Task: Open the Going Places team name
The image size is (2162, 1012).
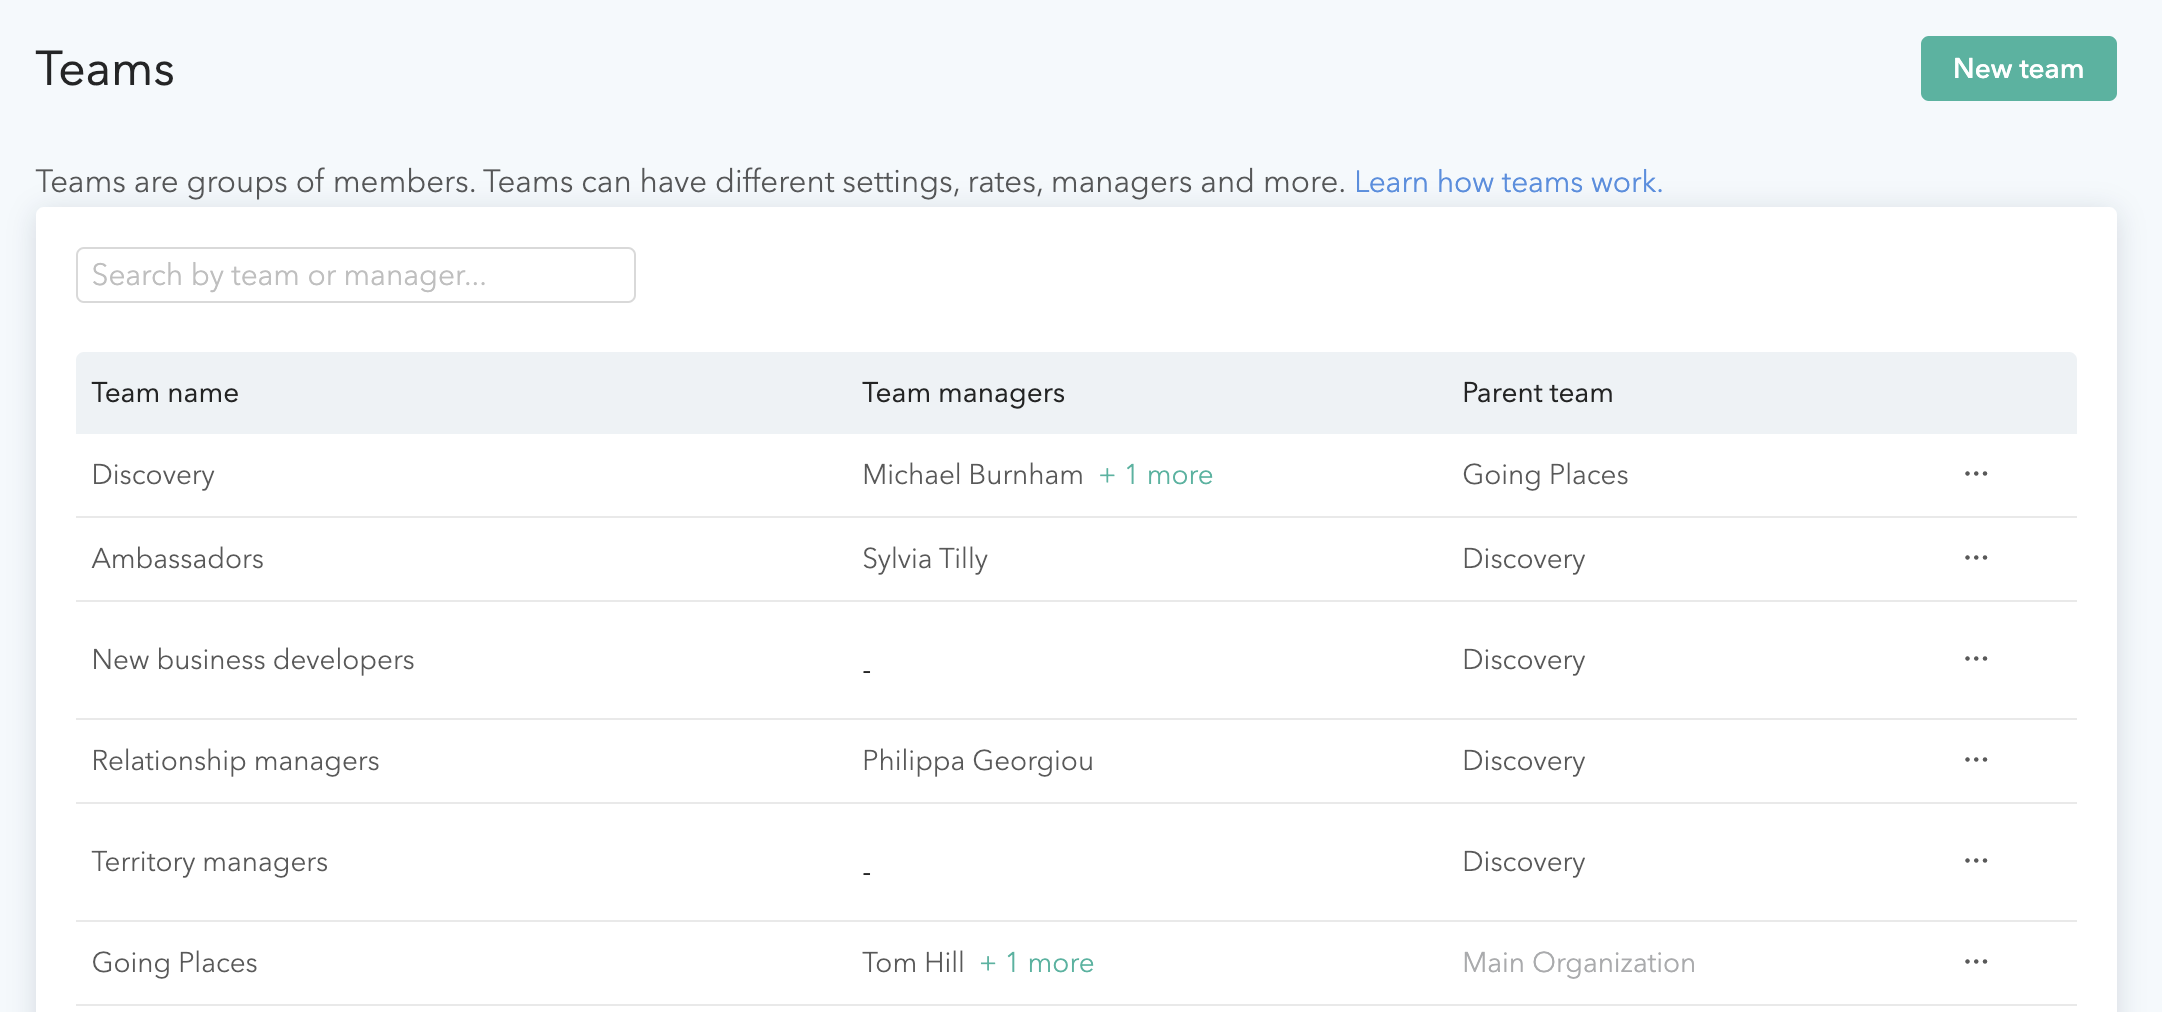Action: [174, 963]
